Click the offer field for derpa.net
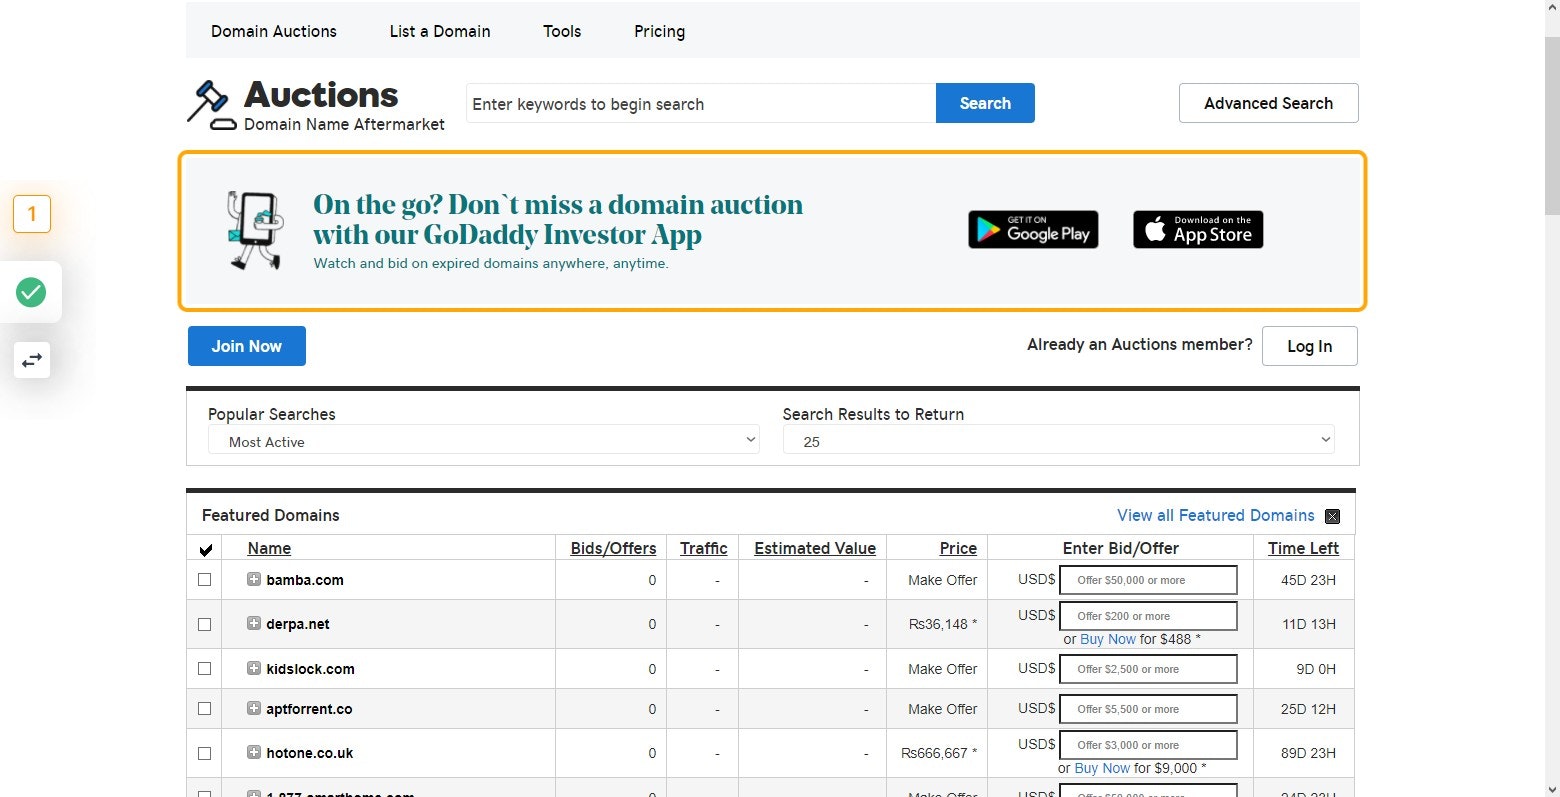This screenshot has width=1560, height=797. [1148, 616]
